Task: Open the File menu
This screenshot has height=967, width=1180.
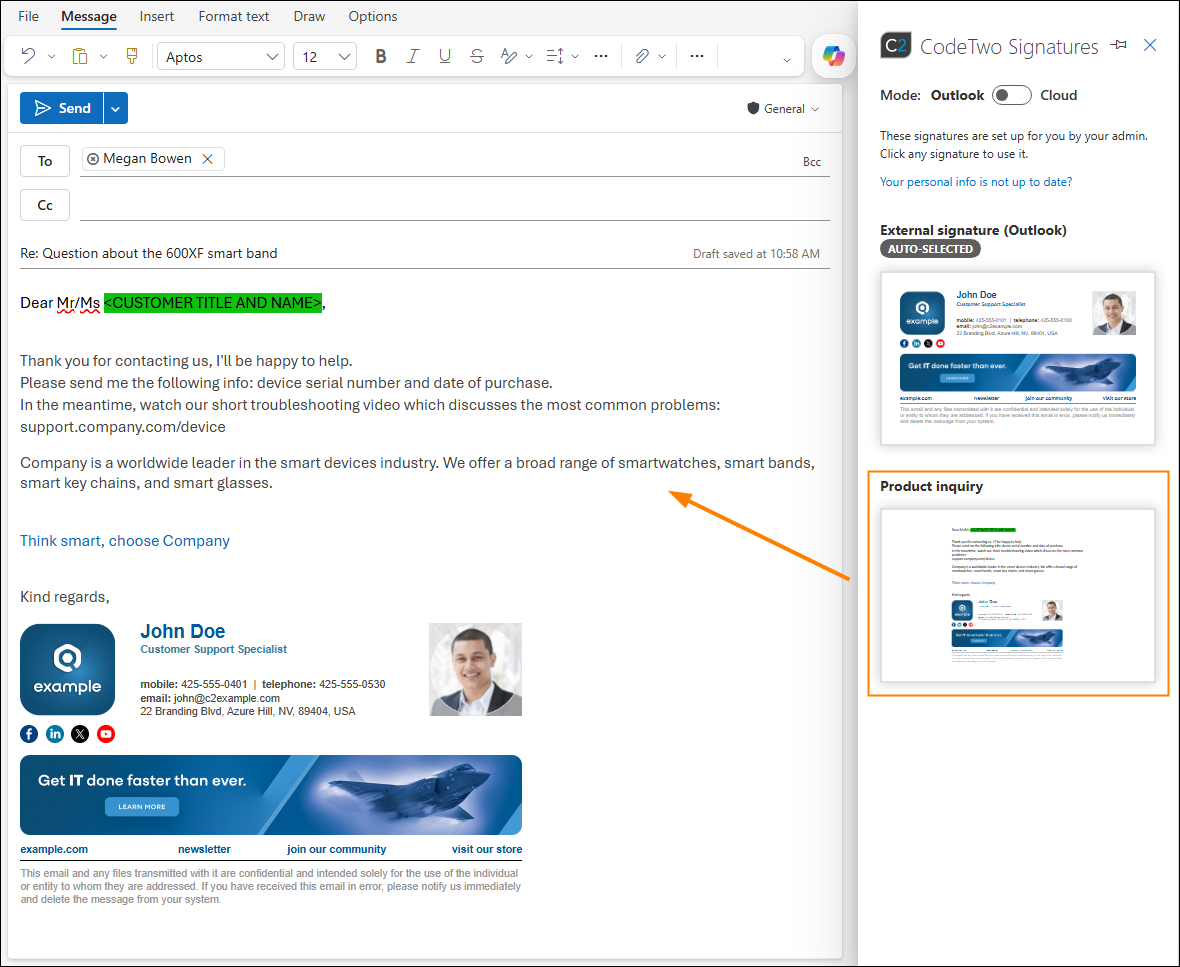Action: (29, 16)
